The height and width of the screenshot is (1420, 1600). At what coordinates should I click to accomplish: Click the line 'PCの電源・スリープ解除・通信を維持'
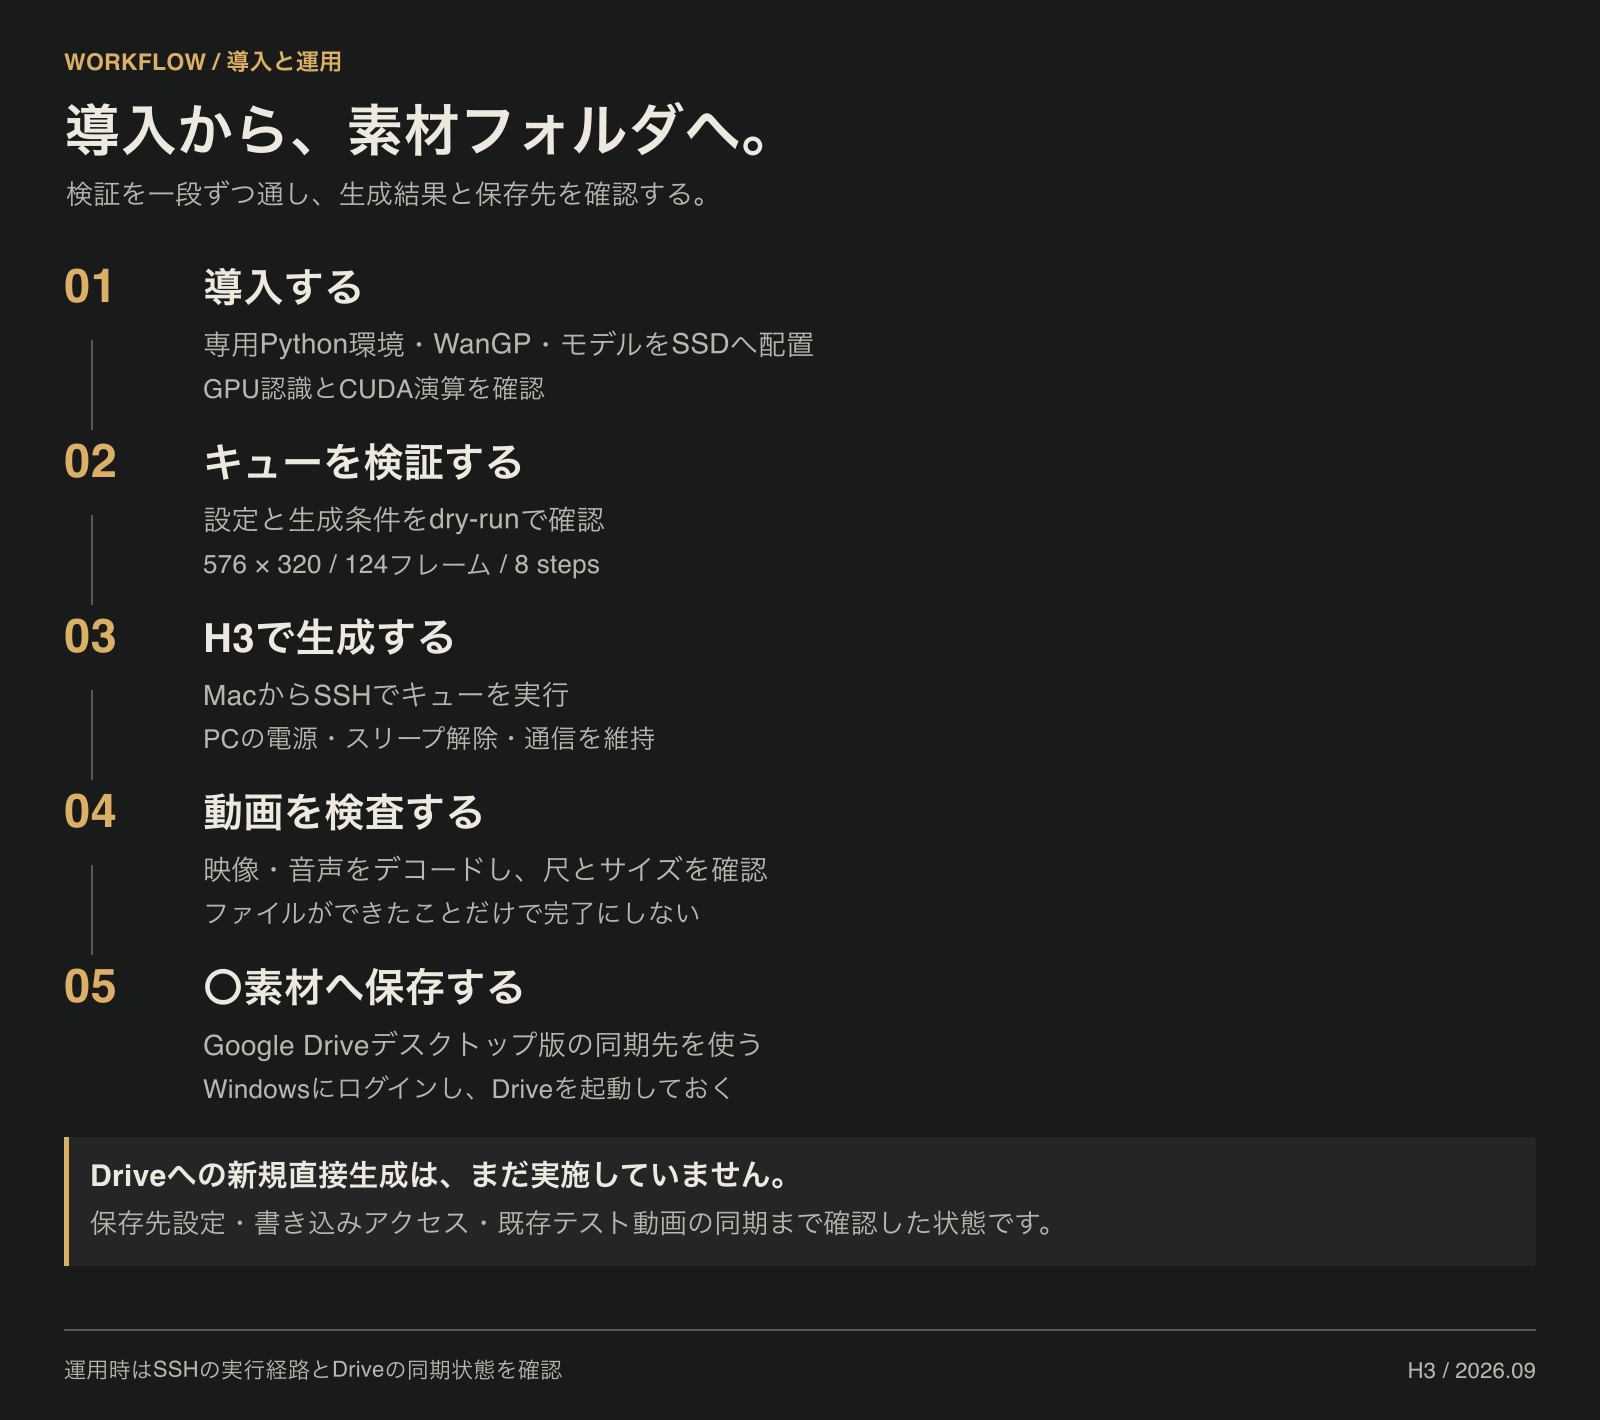click(429, 738)
